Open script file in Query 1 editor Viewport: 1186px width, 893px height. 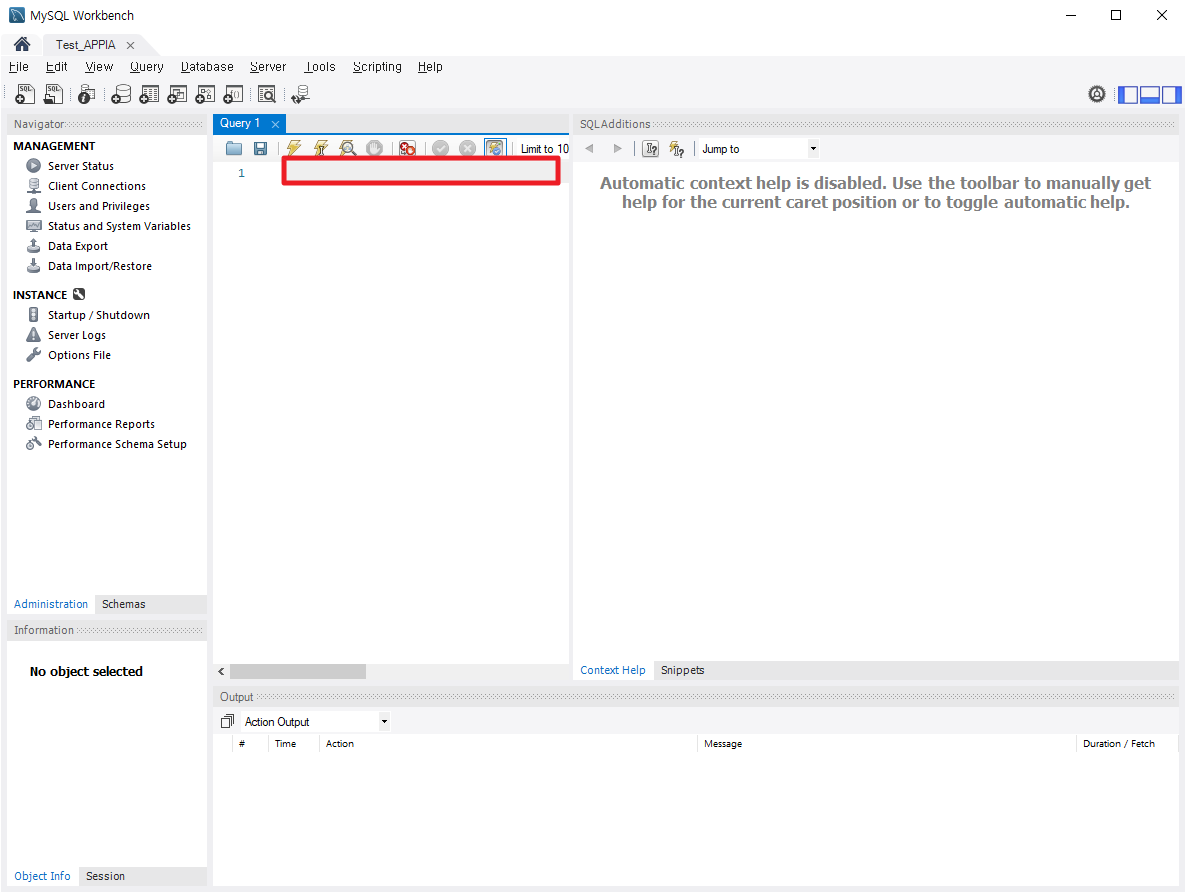(x=234, y=148)
